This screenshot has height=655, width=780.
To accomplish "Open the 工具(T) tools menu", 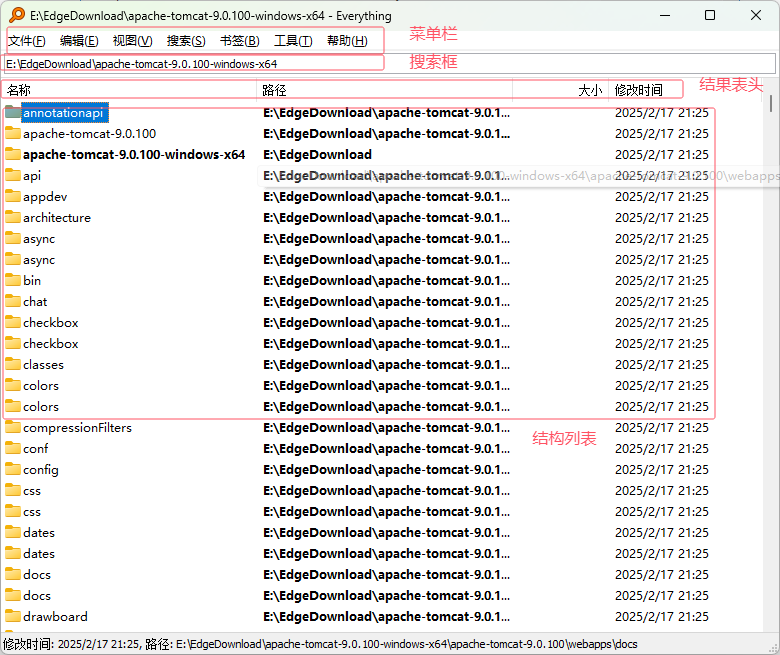I will (x=293, y=41).
